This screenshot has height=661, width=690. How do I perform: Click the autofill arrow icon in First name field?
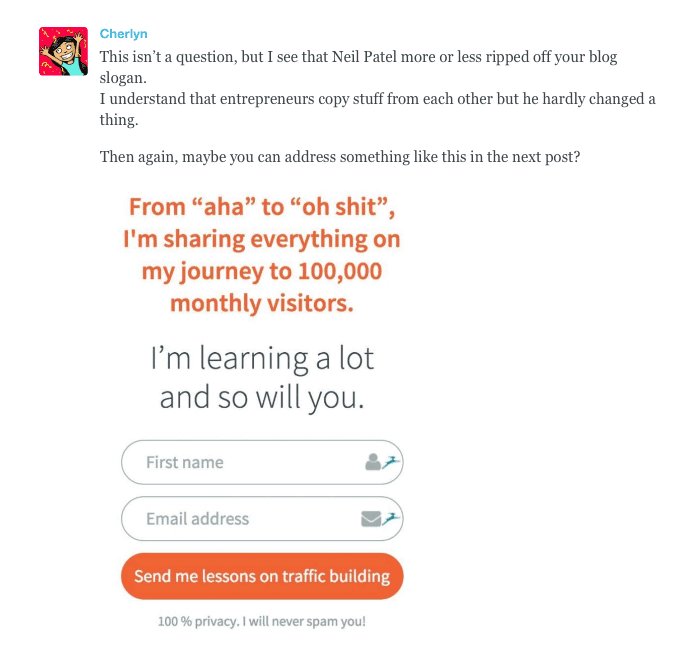coord(391,460)
